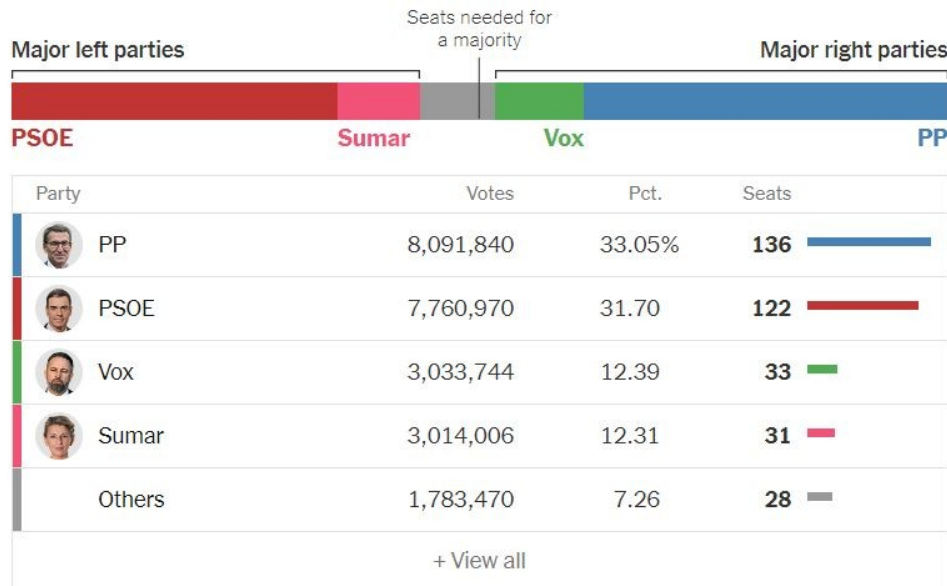Click the red PSOE segment in top bar
The image size is (947, 586).
(x=174, y=101)
